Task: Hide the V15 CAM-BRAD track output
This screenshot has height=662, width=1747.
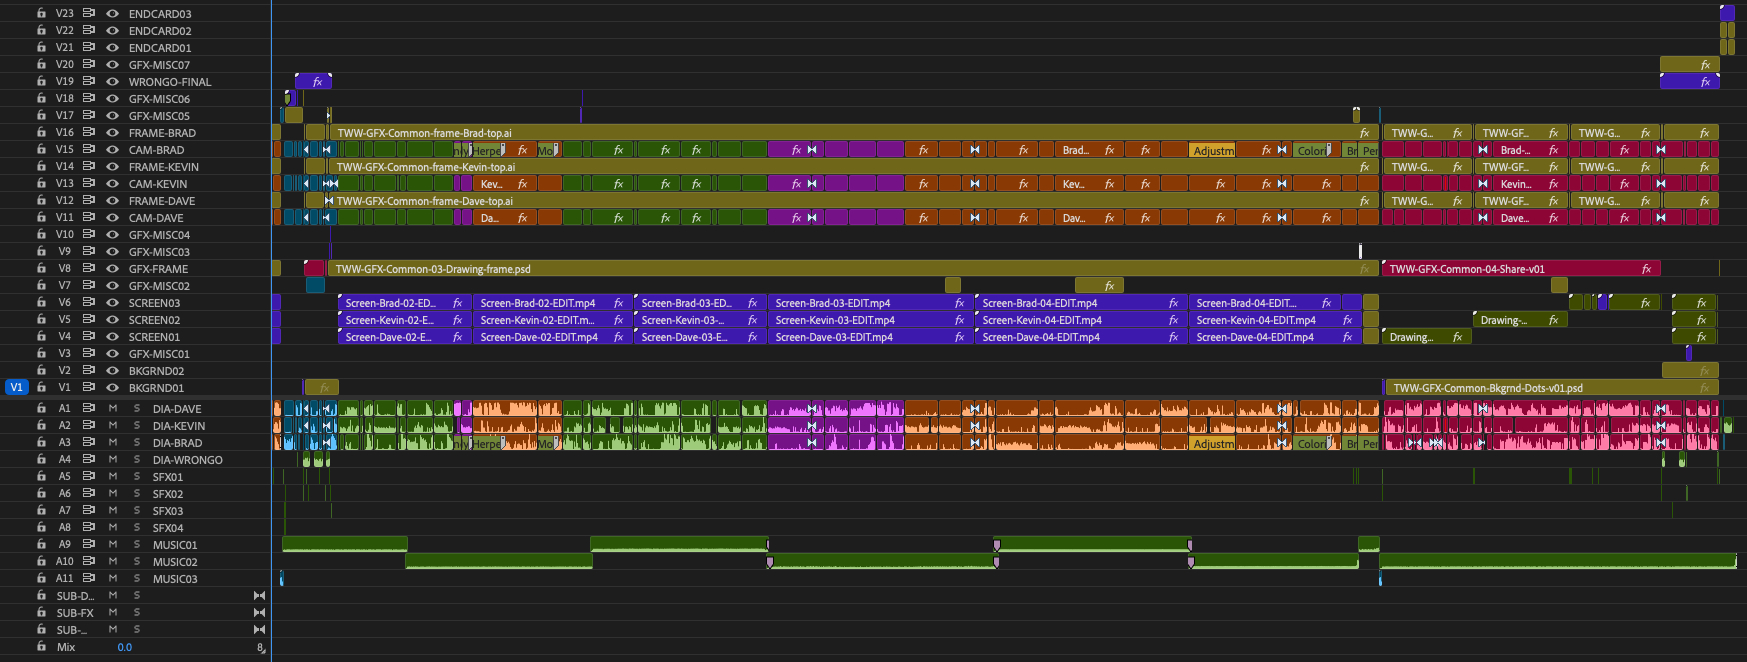Action: click(x=112, y=150)
